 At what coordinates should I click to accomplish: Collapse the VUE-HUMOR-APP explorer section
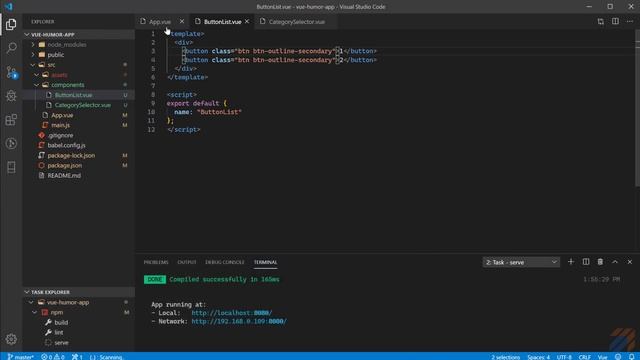click(x=27, y=35)
